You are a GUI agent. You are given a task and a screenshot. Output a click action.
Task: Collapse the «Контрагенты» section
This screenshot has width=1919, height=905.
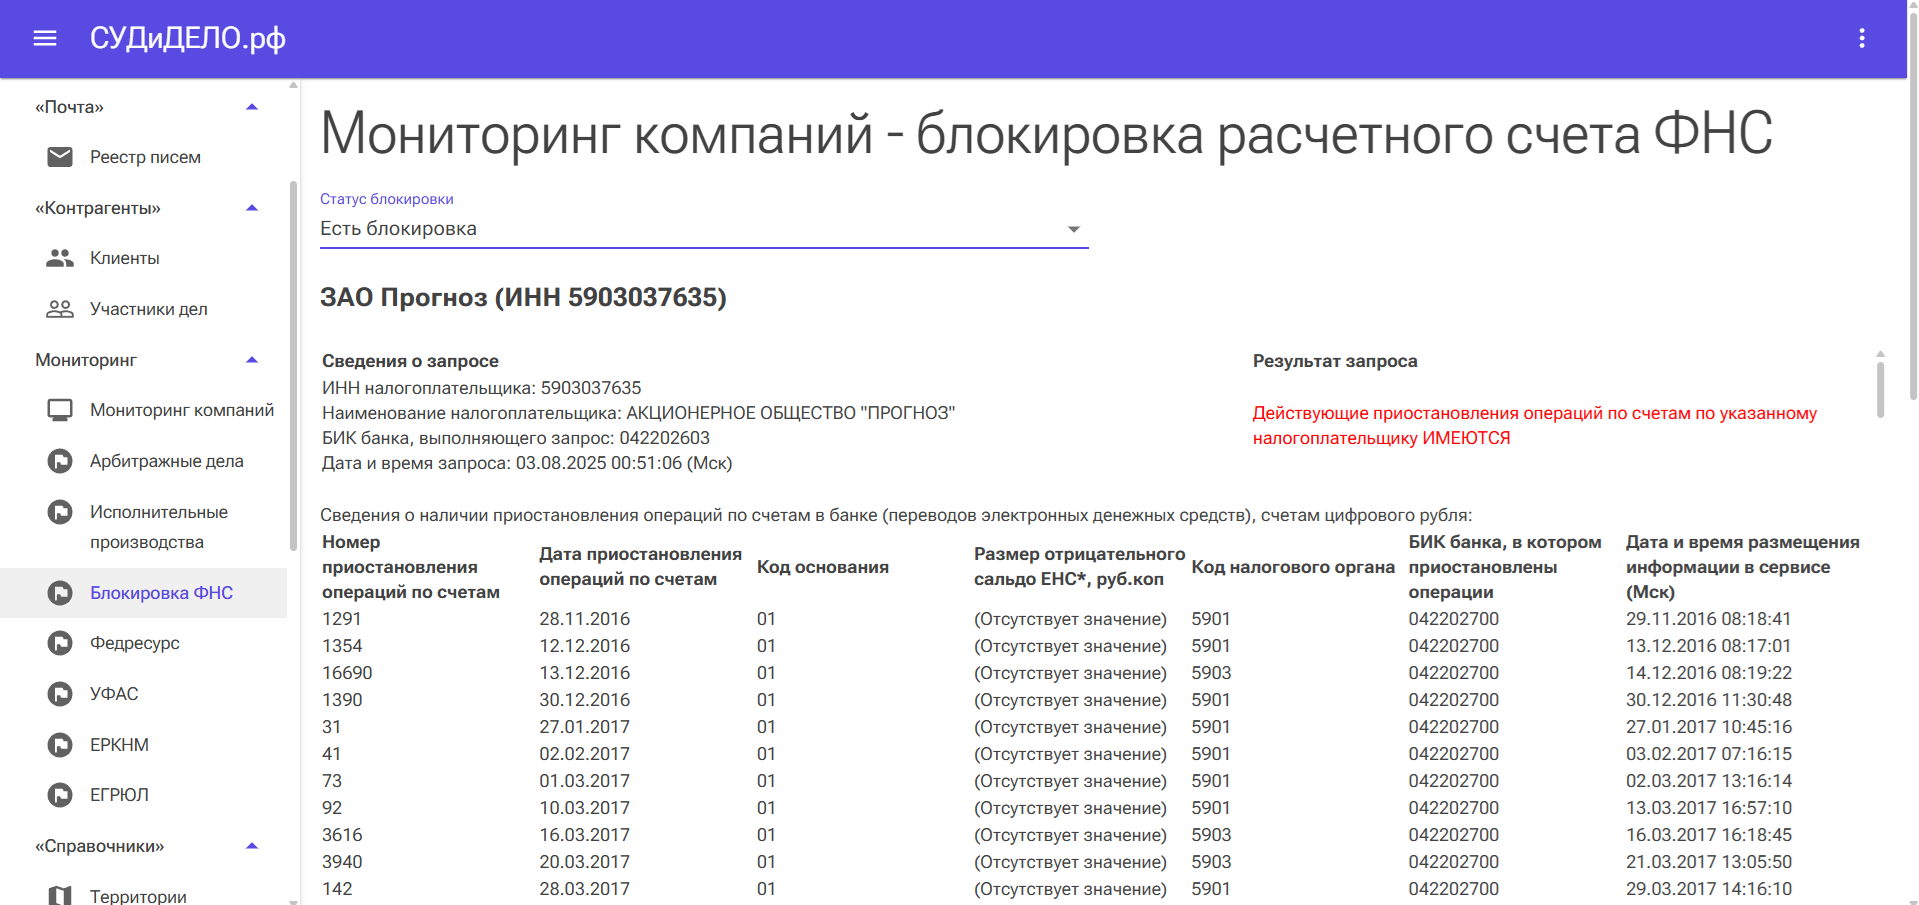click(x=252, y=208)
